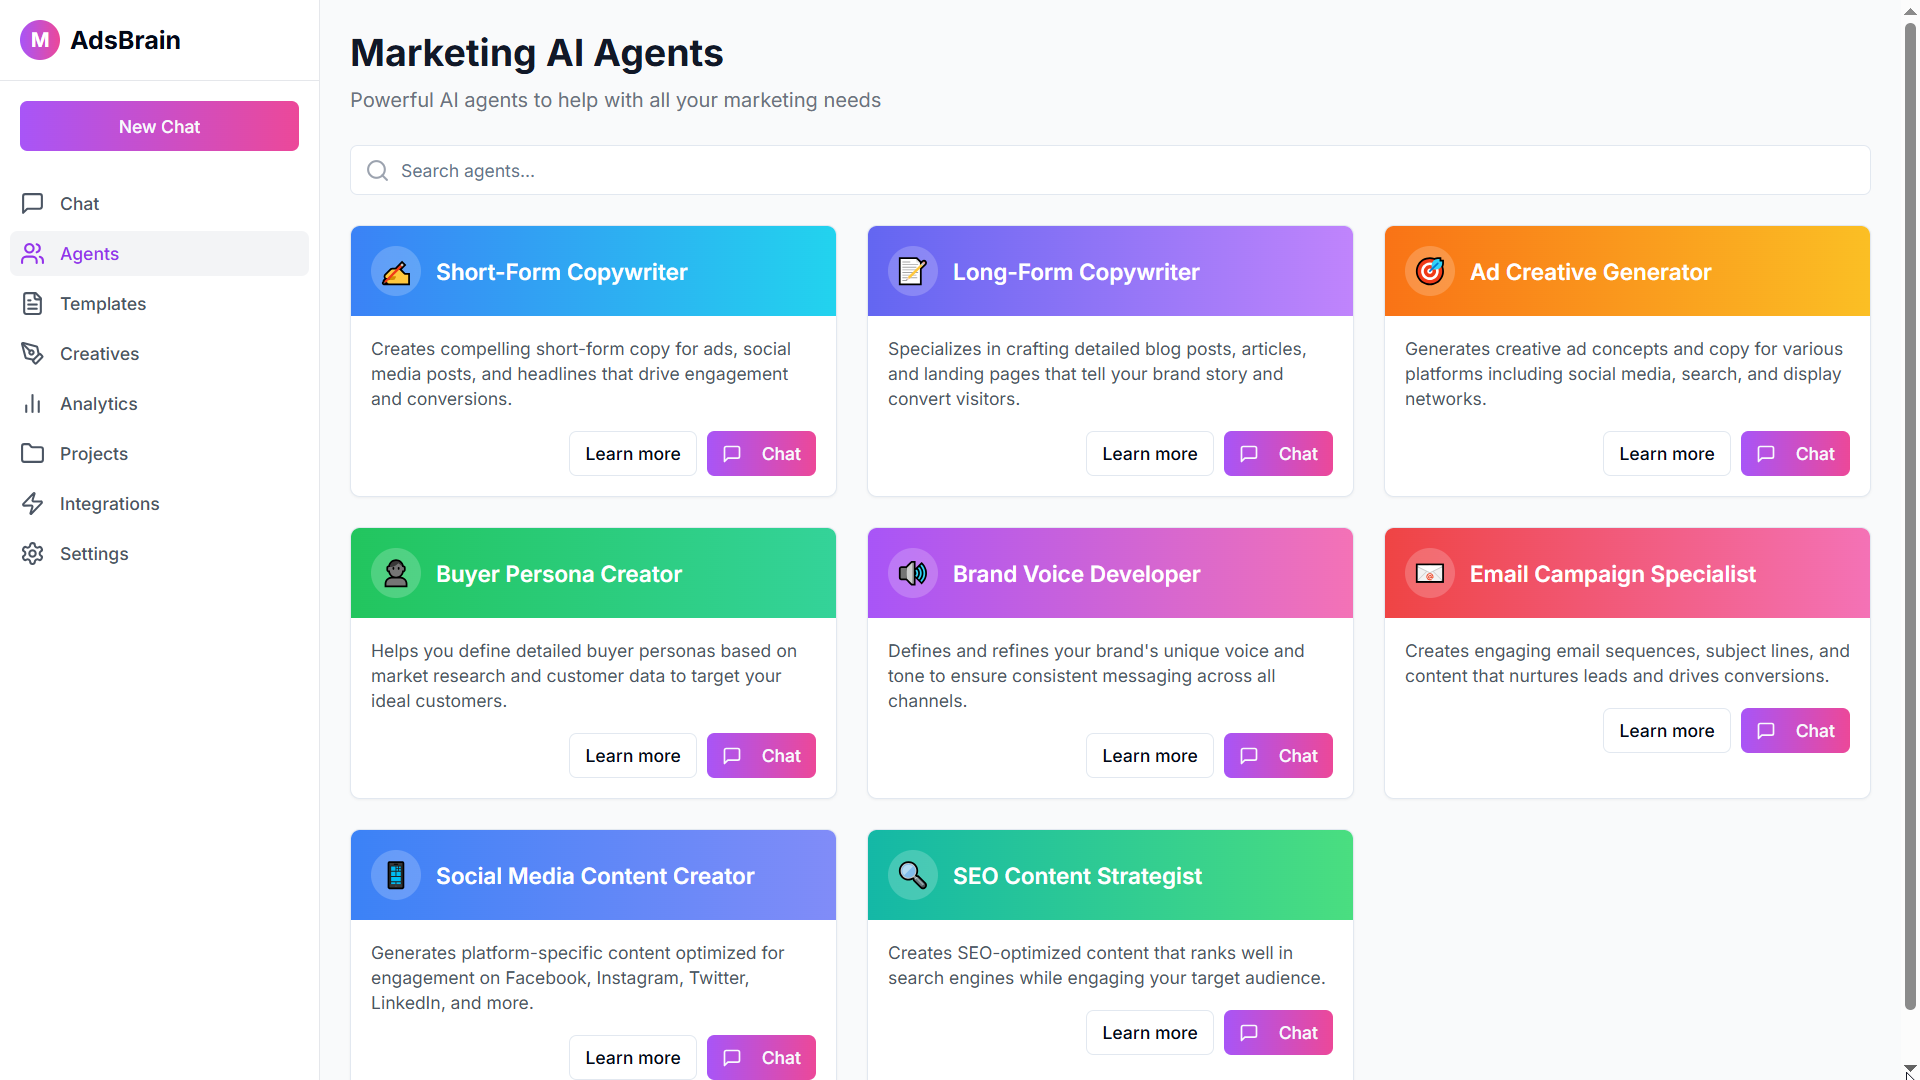The height and width of the screenshot is (1080, 1920).
Task: Click the Short-Form Copywriter pencil icon
Action: click(x=396, y=272)
